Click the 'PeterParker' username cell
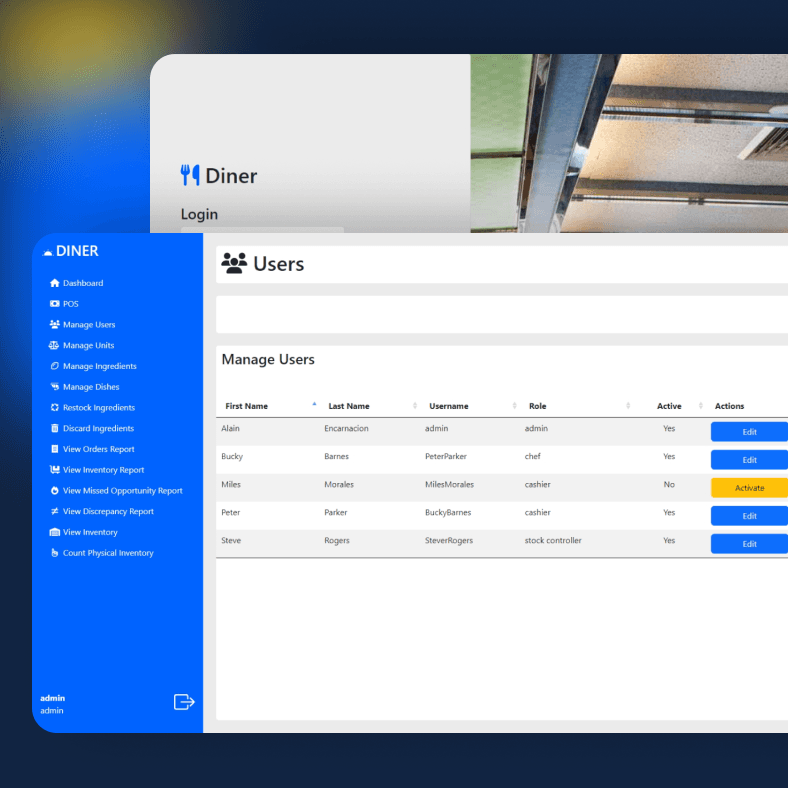Image resolution: width=788 pixels, height=788 pixels. 446,456
